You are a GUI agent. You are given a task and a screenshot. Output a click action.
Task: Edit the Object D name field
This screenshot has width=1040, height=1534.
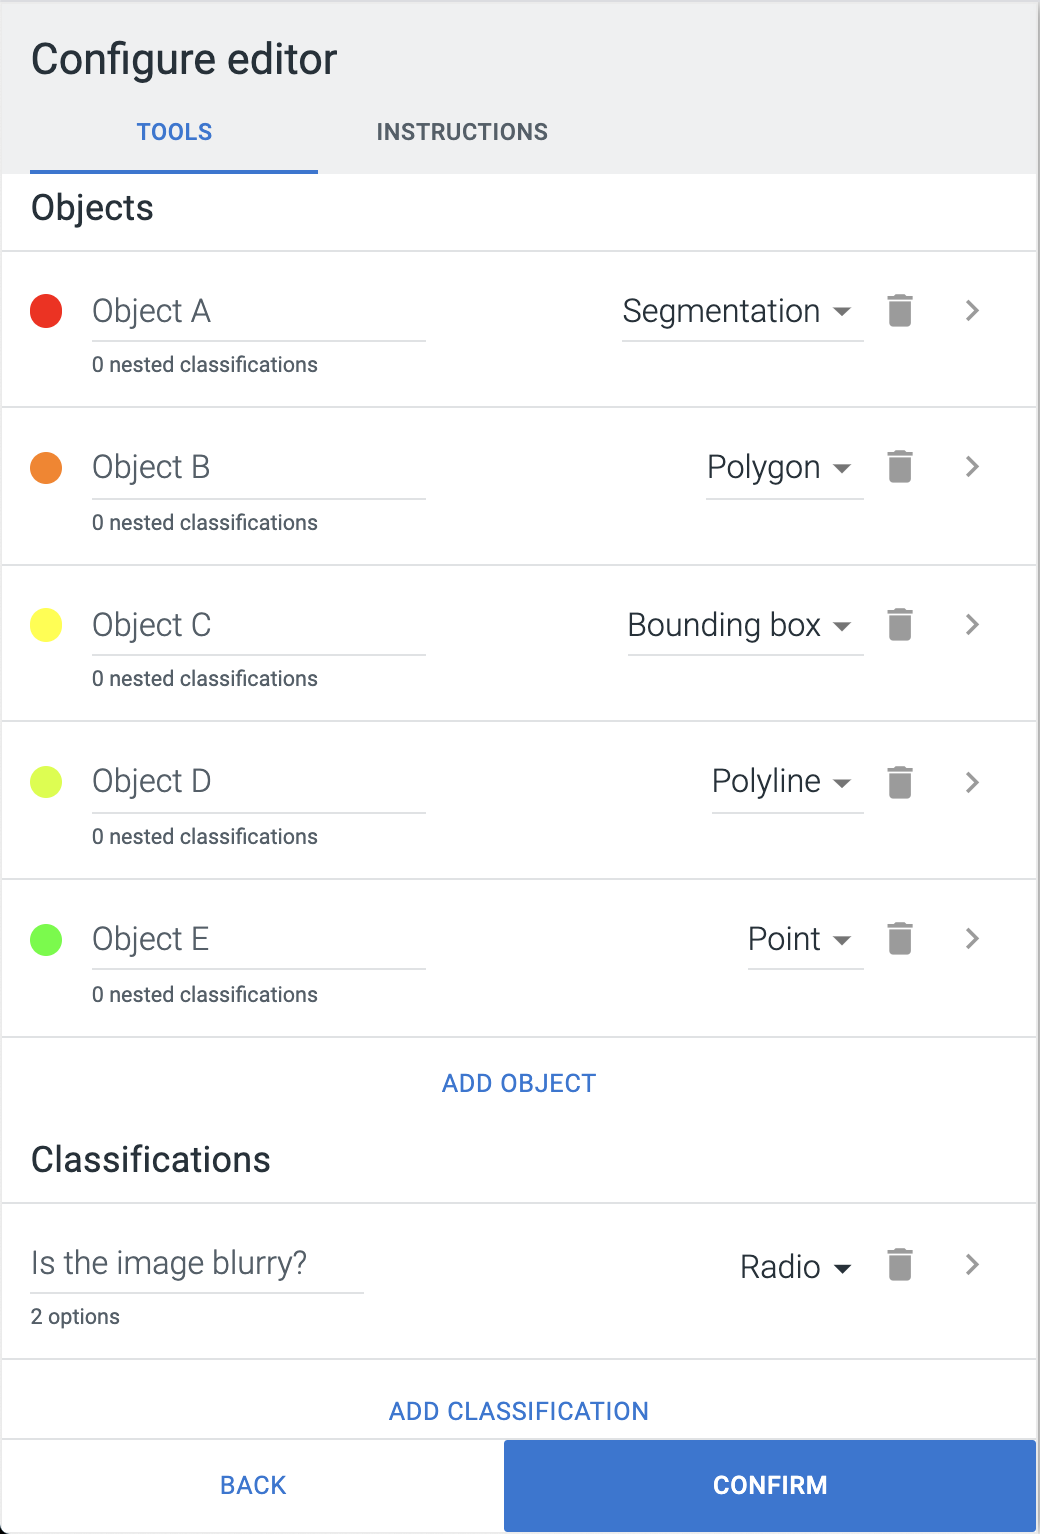click(x=258, y=782)
